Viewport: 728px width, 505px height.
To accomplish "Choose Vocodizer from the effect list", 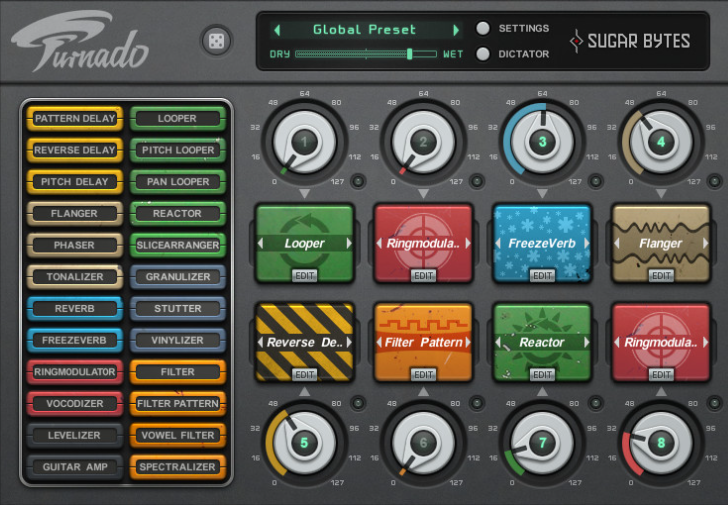I will point(75,403).
